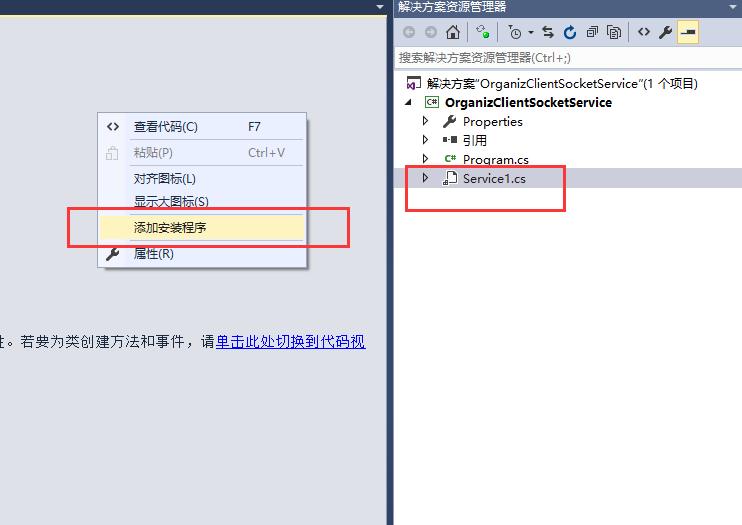Select Program.cs file

point(495,160)
